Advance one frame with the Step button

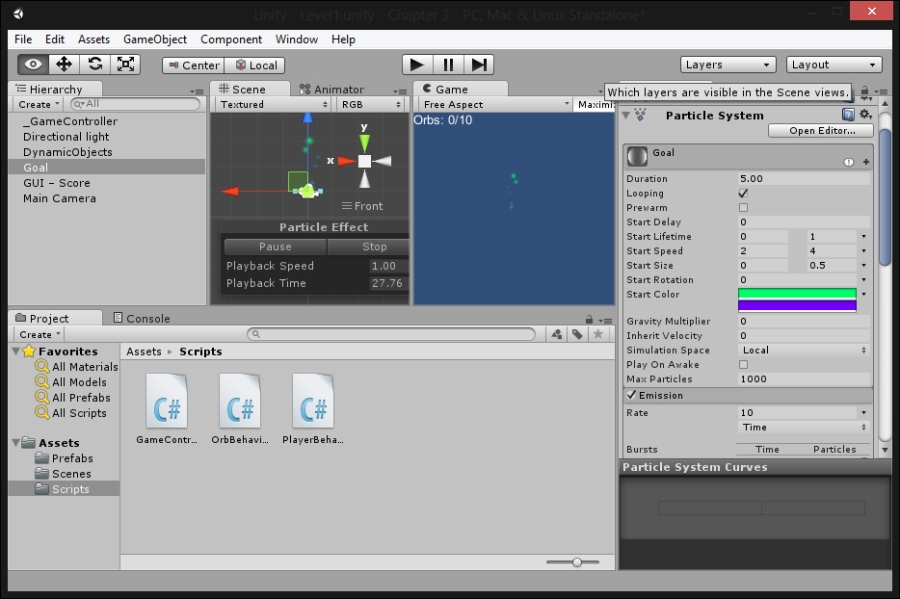click(x=479, y=65)
